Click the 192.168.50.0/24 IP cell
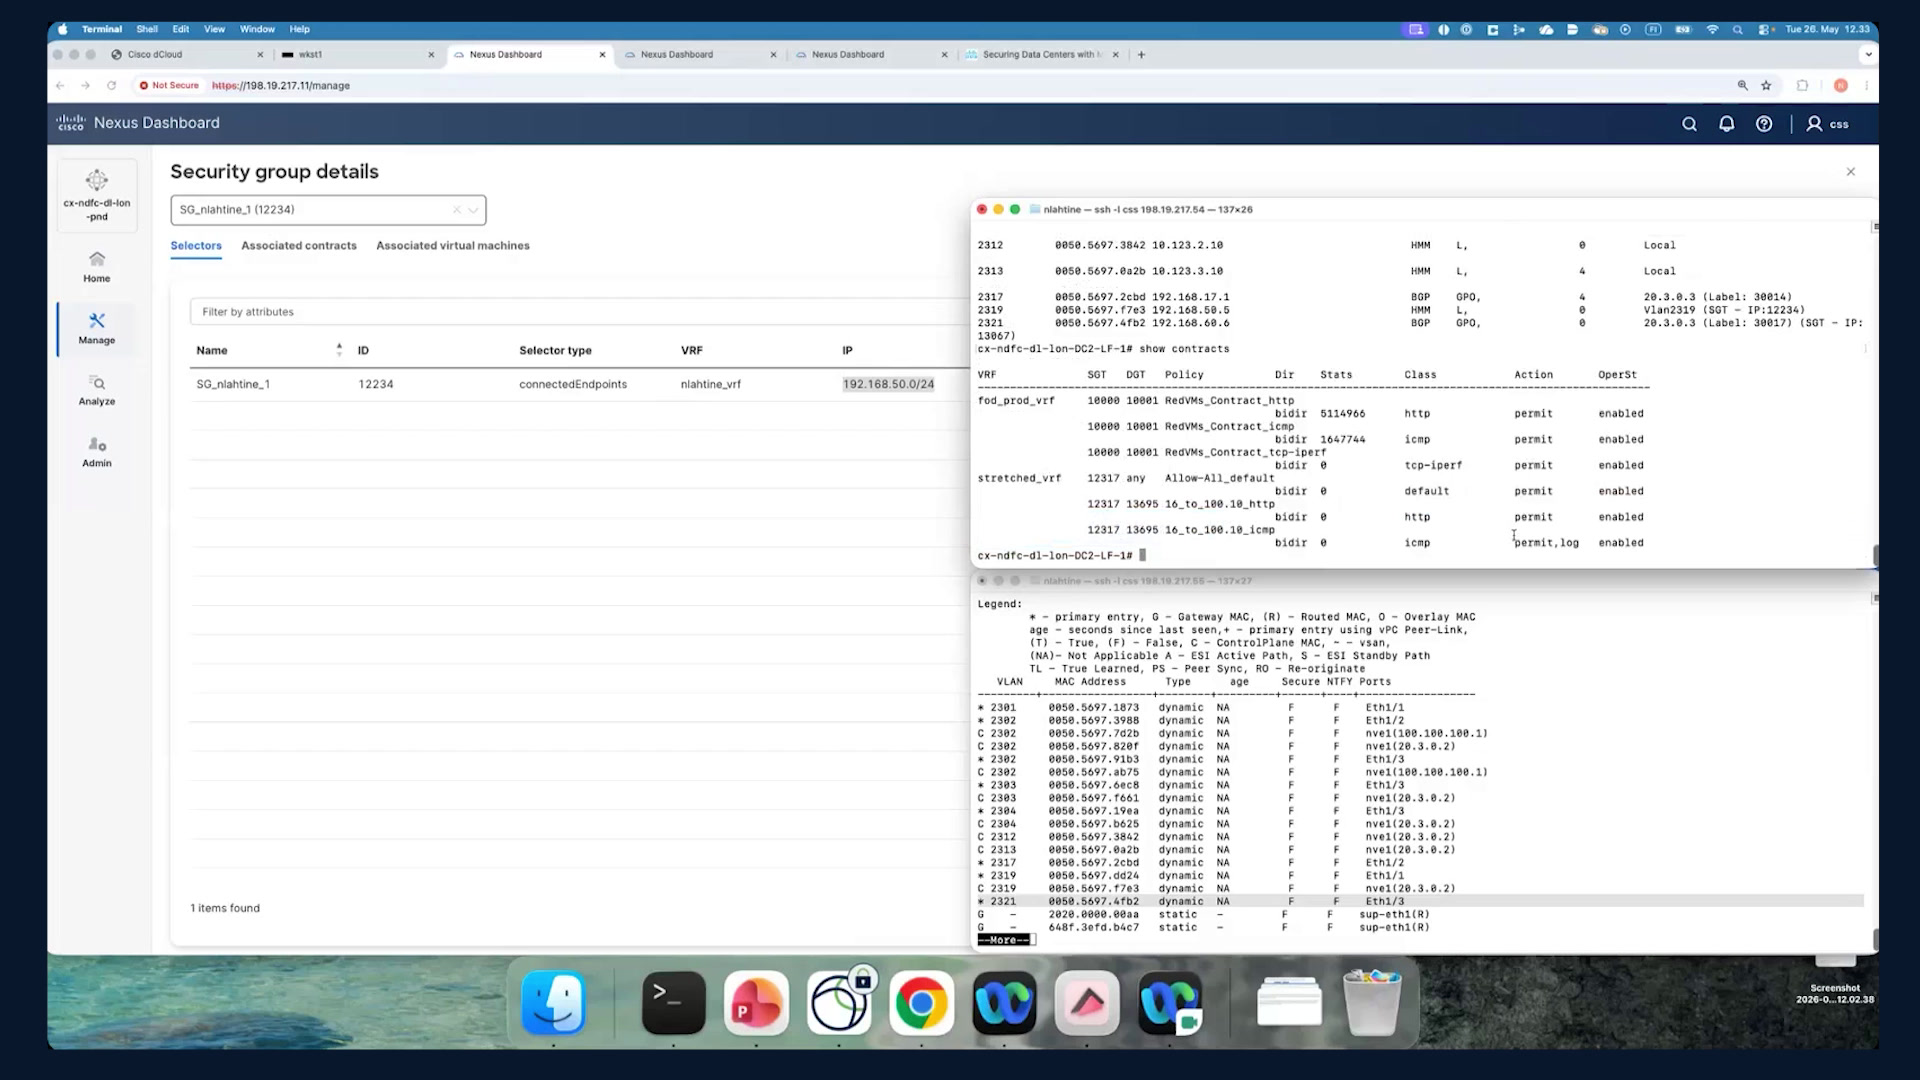 pos(888,384)
